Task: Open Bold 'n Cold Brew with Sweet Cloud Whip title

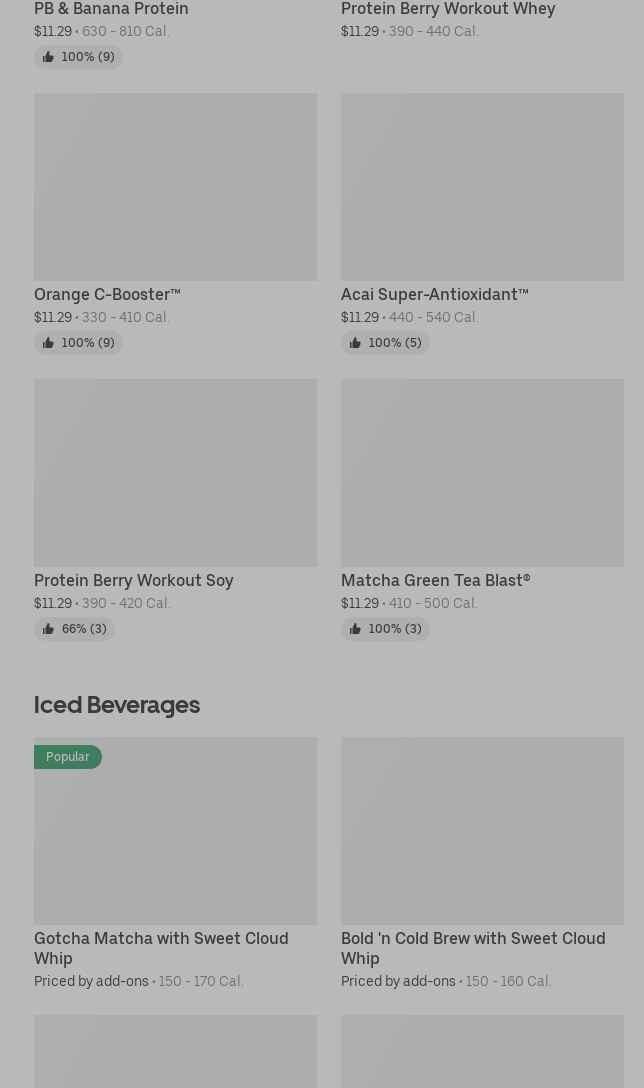Action: (472, 948)
